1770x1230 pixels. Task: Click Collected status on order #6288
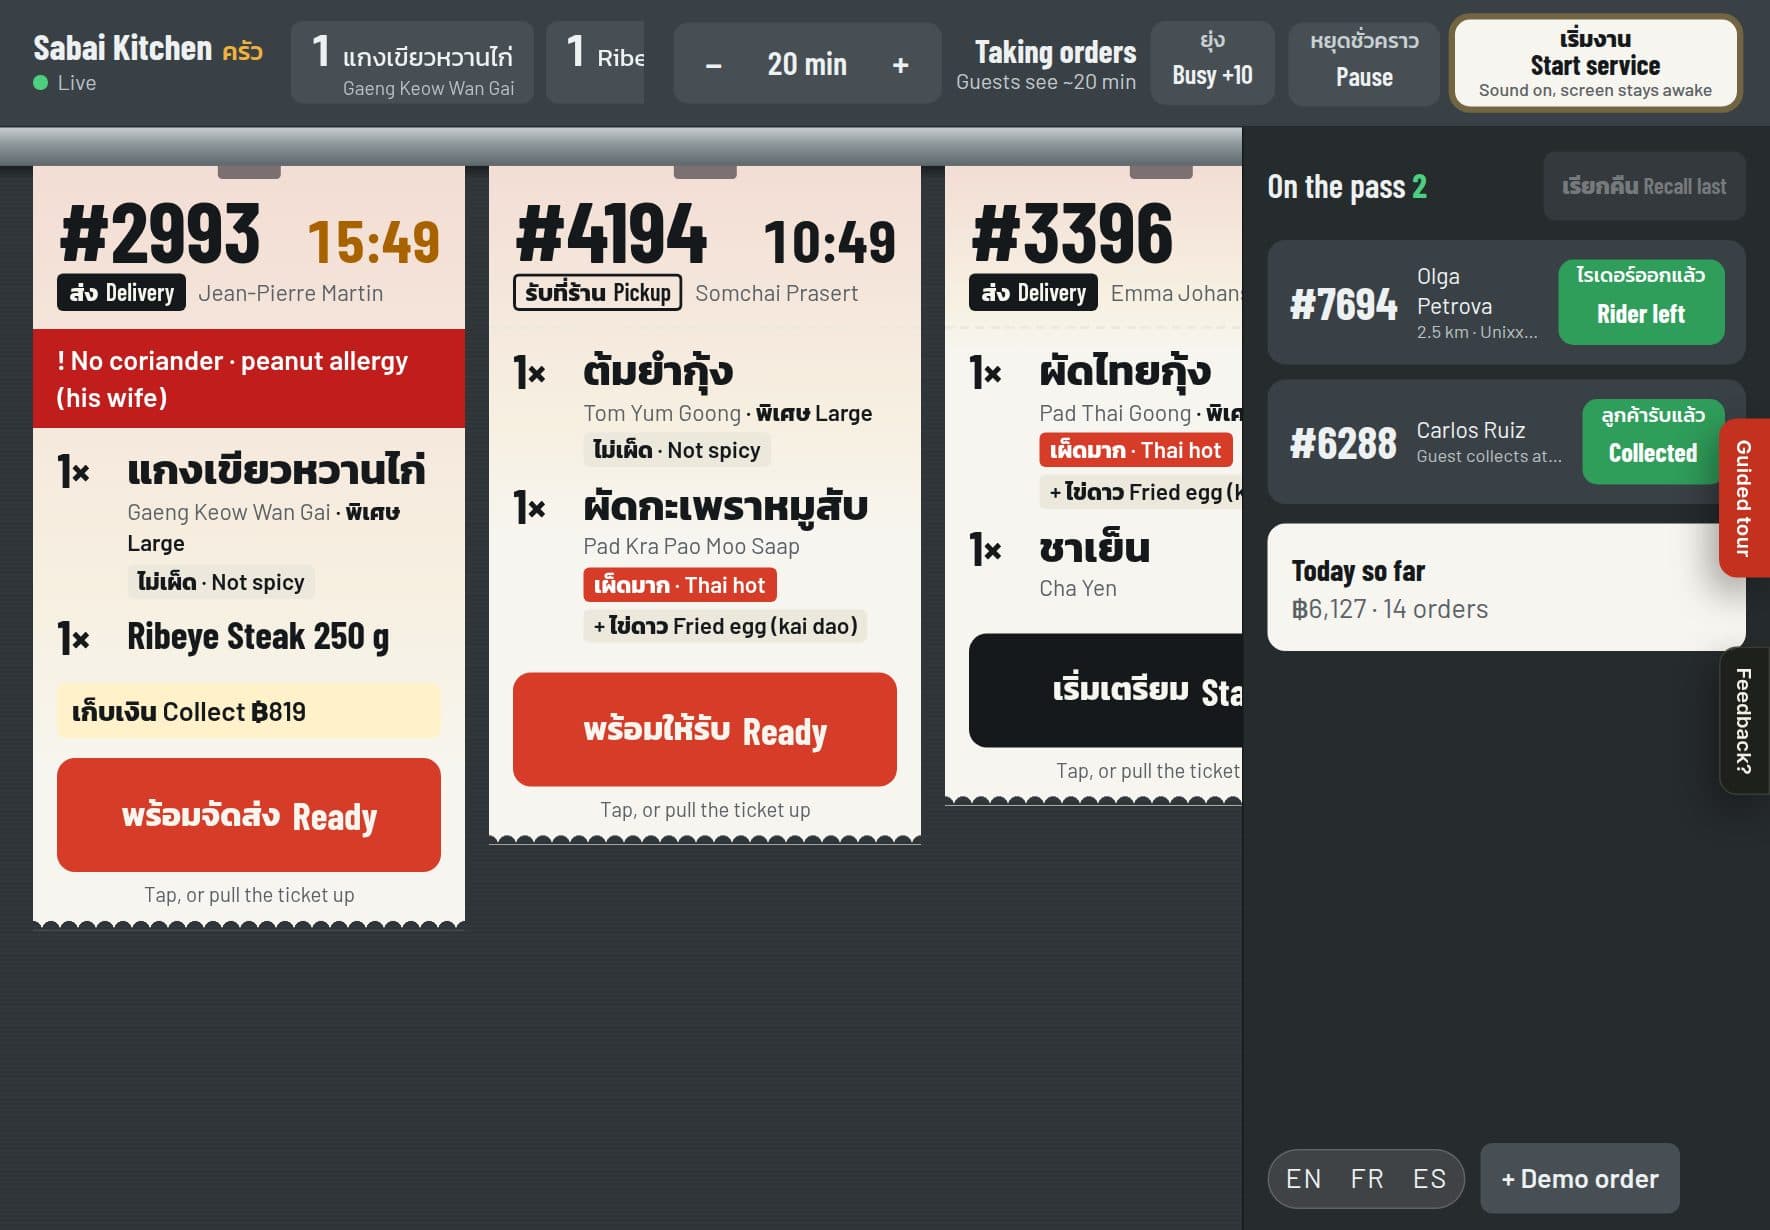1652,441
